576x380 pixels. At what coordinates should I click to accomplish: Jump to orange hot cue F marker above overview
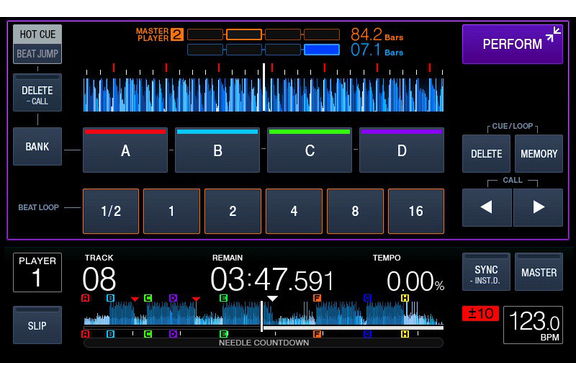(x=317, y=298)
